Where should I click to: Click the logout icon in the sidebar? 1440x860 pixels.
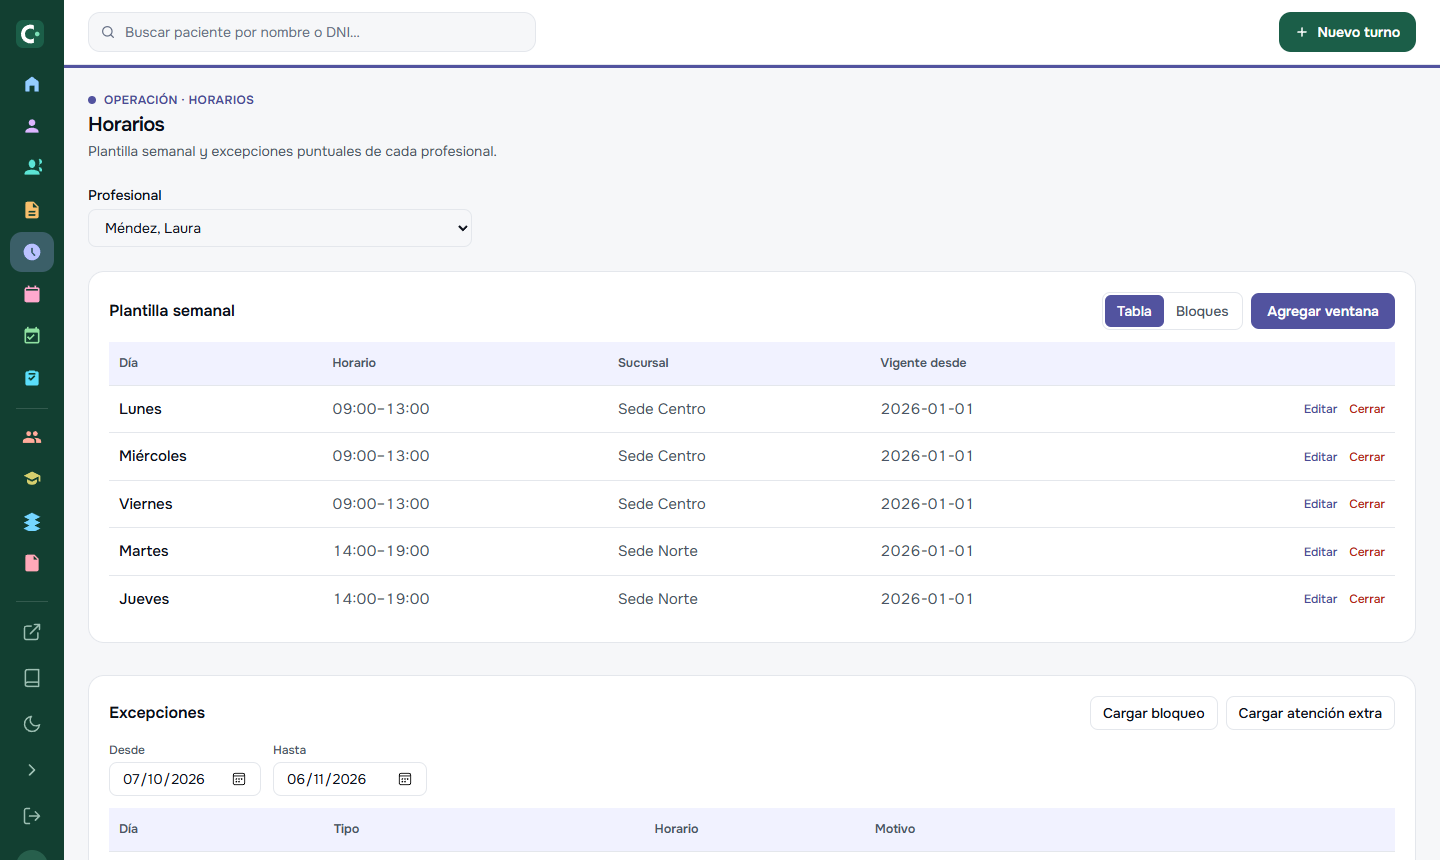pos(32,816)
